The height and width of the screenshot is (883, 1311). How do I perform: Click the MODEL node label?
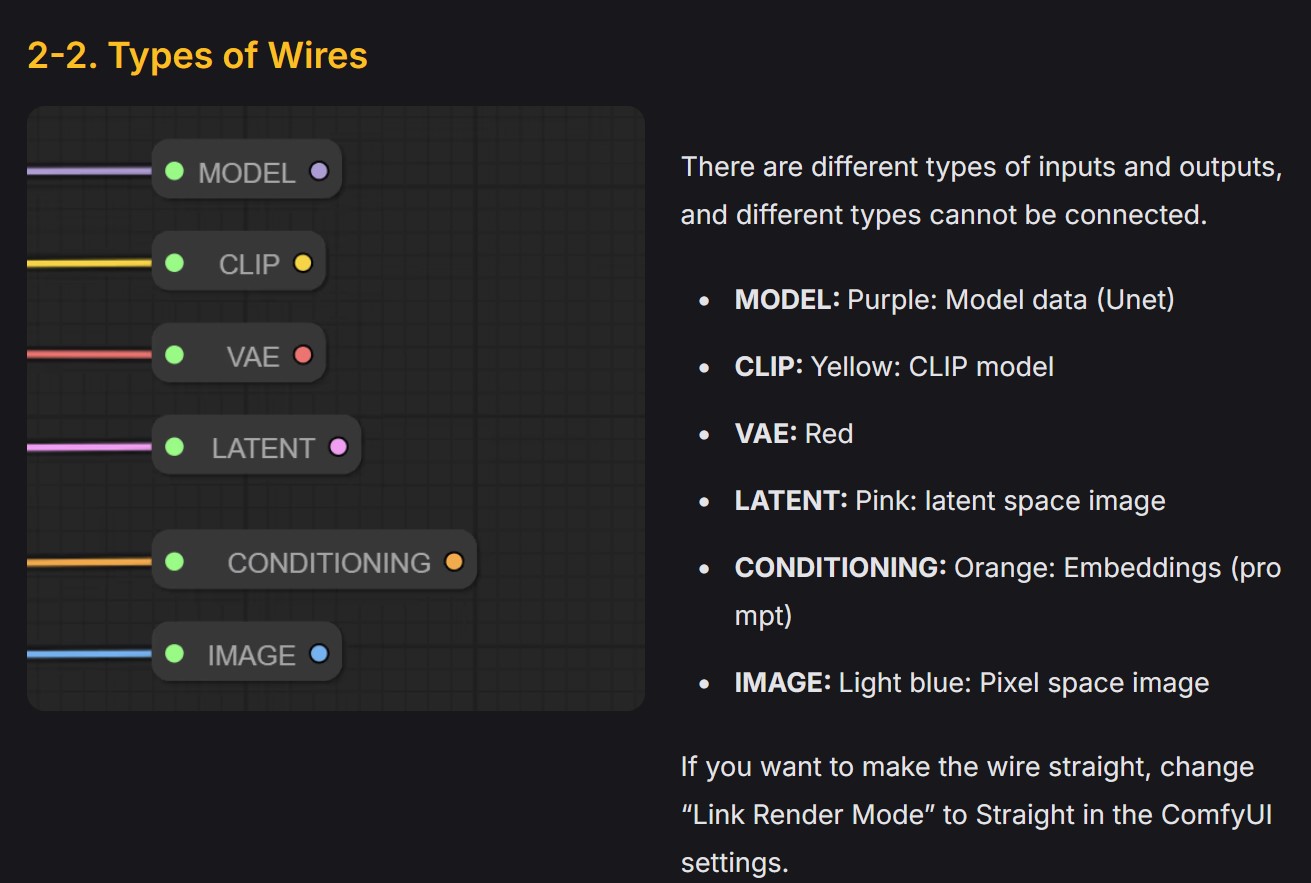247,173
